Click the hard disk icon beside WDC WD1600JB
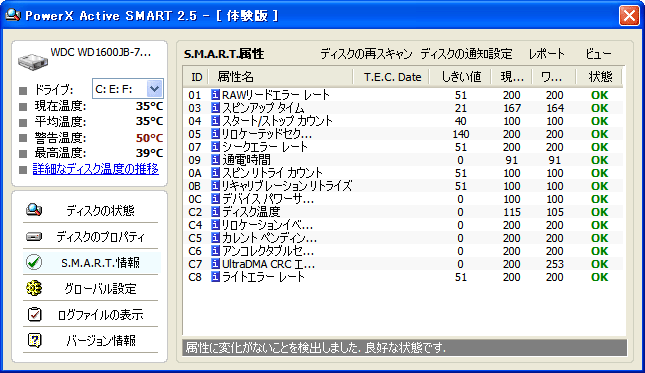 tap(32, 61)
